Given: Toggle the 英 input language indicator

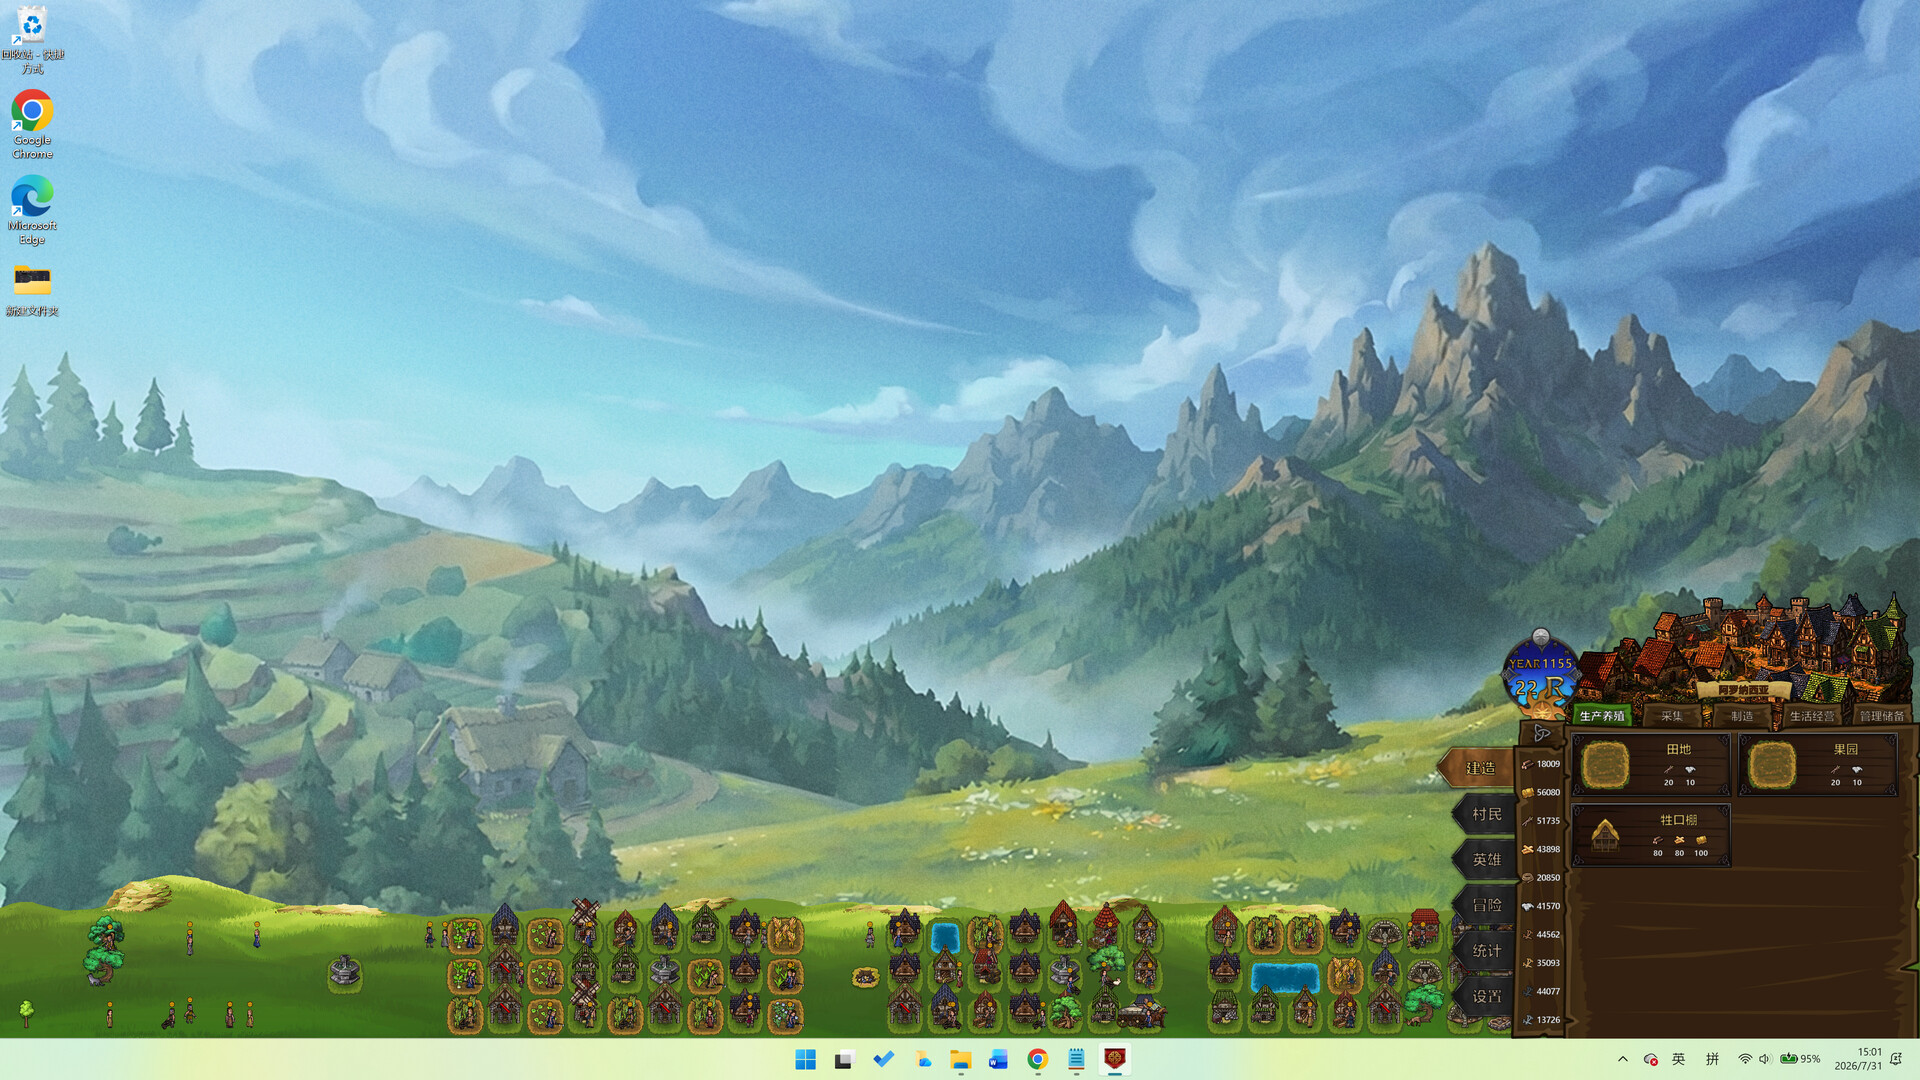Looking at the screenshot, I should 1678,1059.
